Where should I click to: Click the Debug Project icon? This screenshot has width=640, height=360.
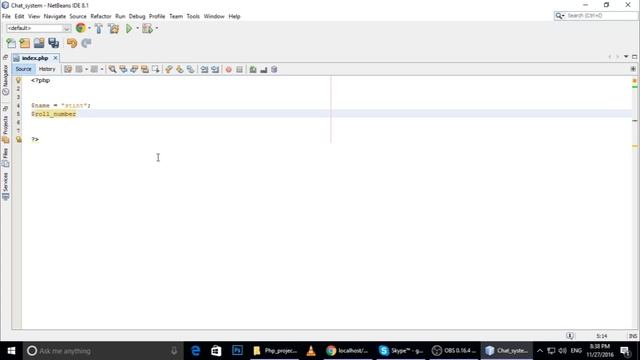pos(147,28)
